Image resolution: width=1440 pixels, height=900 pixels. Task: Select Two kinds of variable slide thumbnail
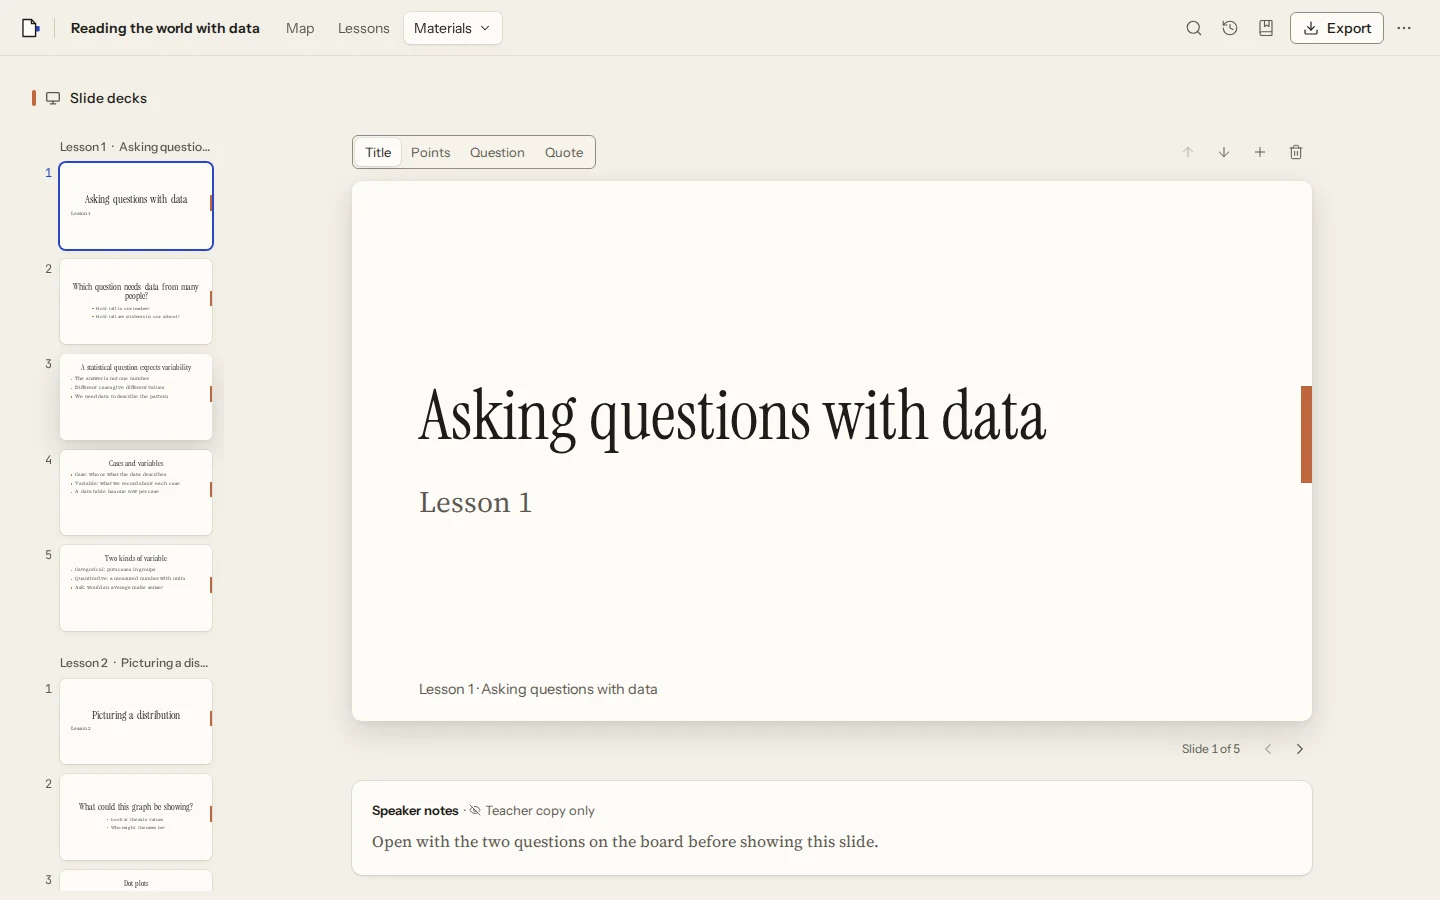click(x=136, y=588)
